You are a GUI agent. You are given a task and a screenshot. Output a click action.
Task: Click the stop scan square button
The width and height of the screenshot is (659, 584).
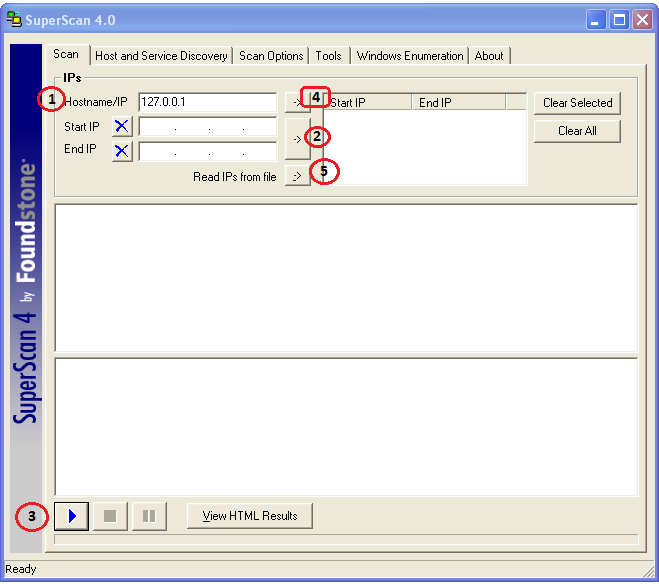pos(110,516)
